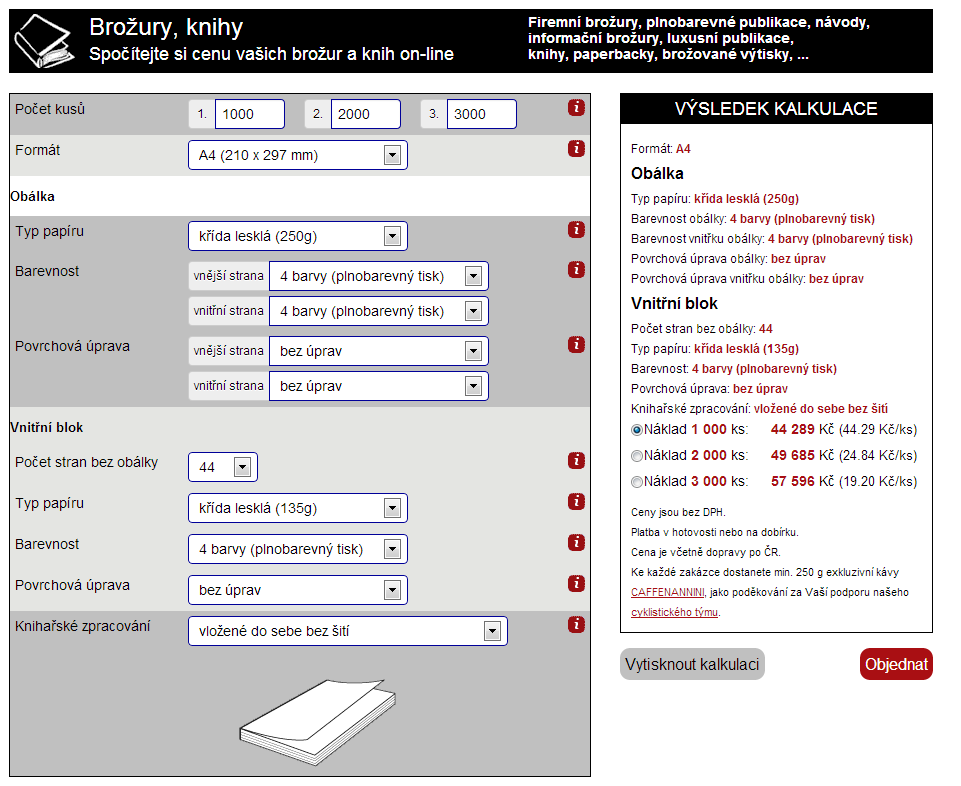This screenshot has height=786, width=961.
Task: Click info icon for Počet stran bez obálky
Action: (575, 460)
